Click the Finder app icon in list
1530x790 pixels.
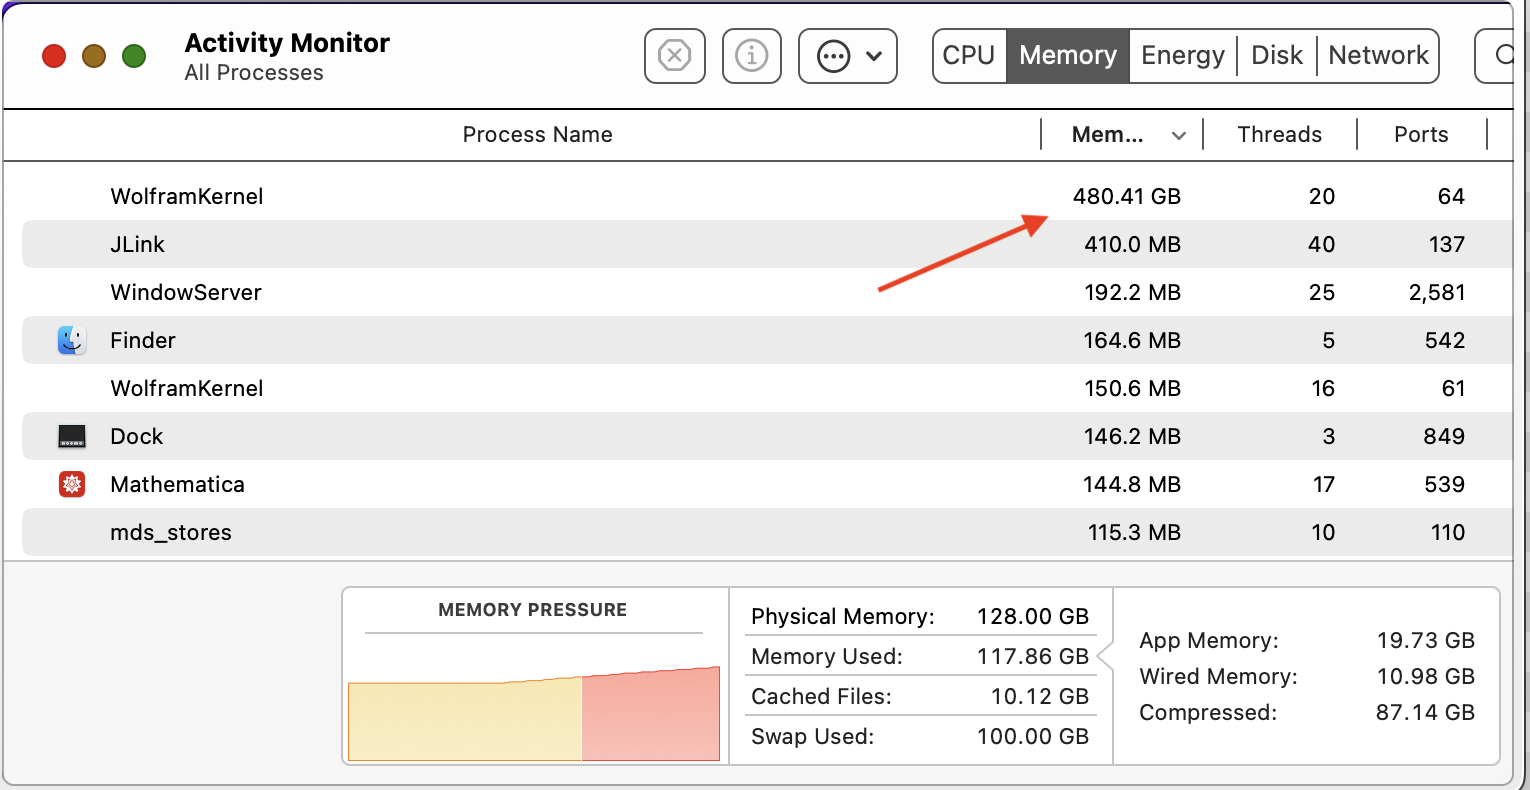point(72,340)
